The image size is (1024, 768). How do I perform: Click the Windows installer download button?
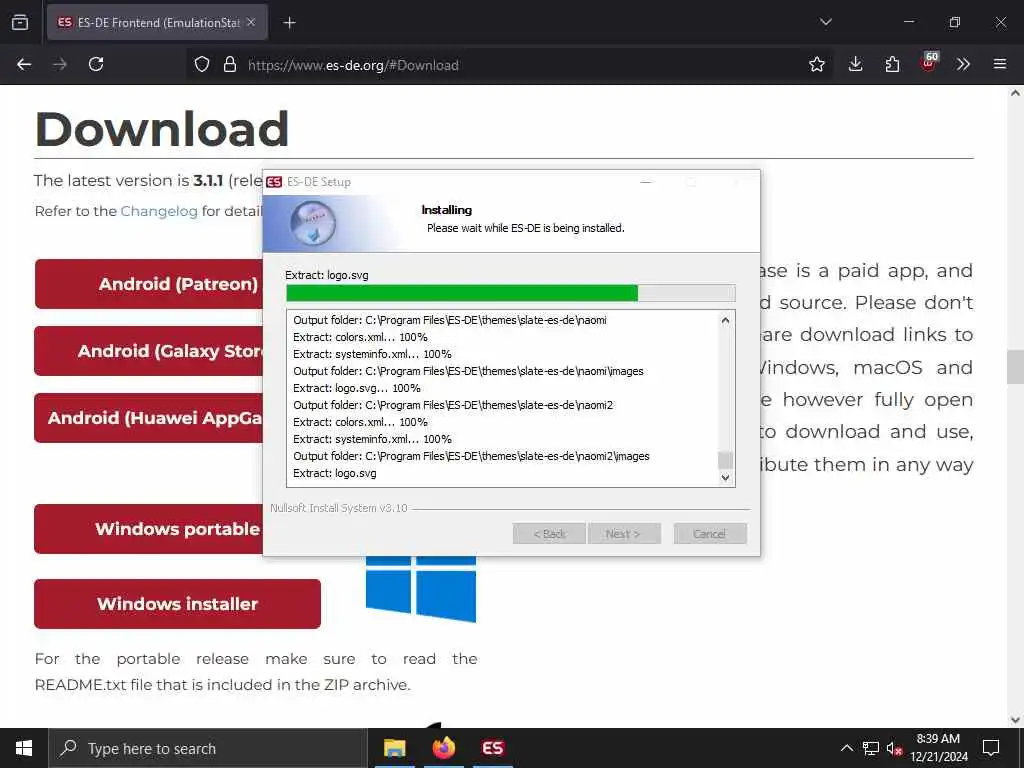178,604
